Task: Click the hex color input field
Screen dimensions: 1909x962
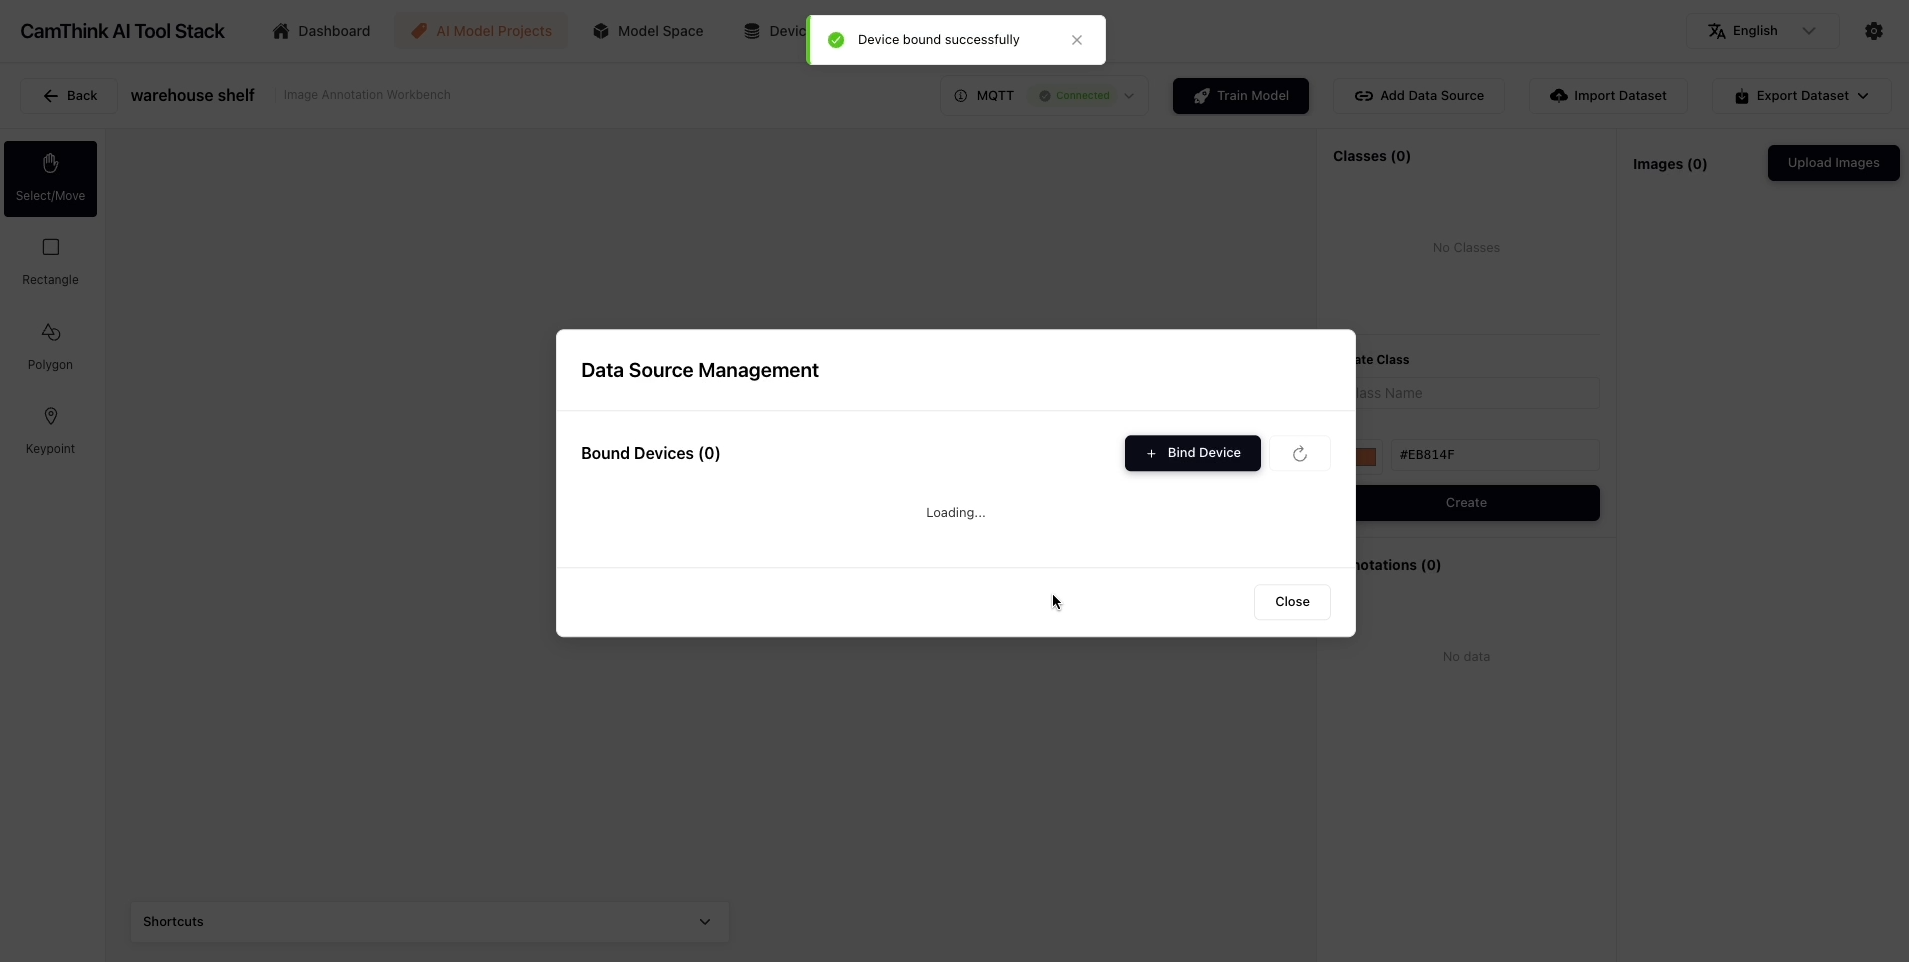Action: pos(1494,455)
